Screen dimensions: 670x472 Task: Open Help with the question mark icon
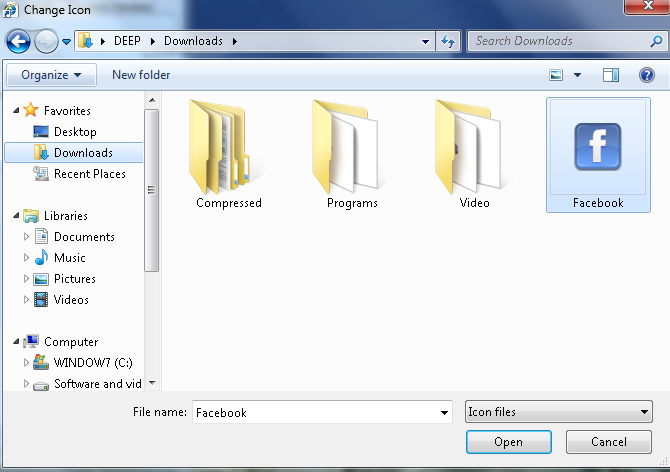click(647, 75)
